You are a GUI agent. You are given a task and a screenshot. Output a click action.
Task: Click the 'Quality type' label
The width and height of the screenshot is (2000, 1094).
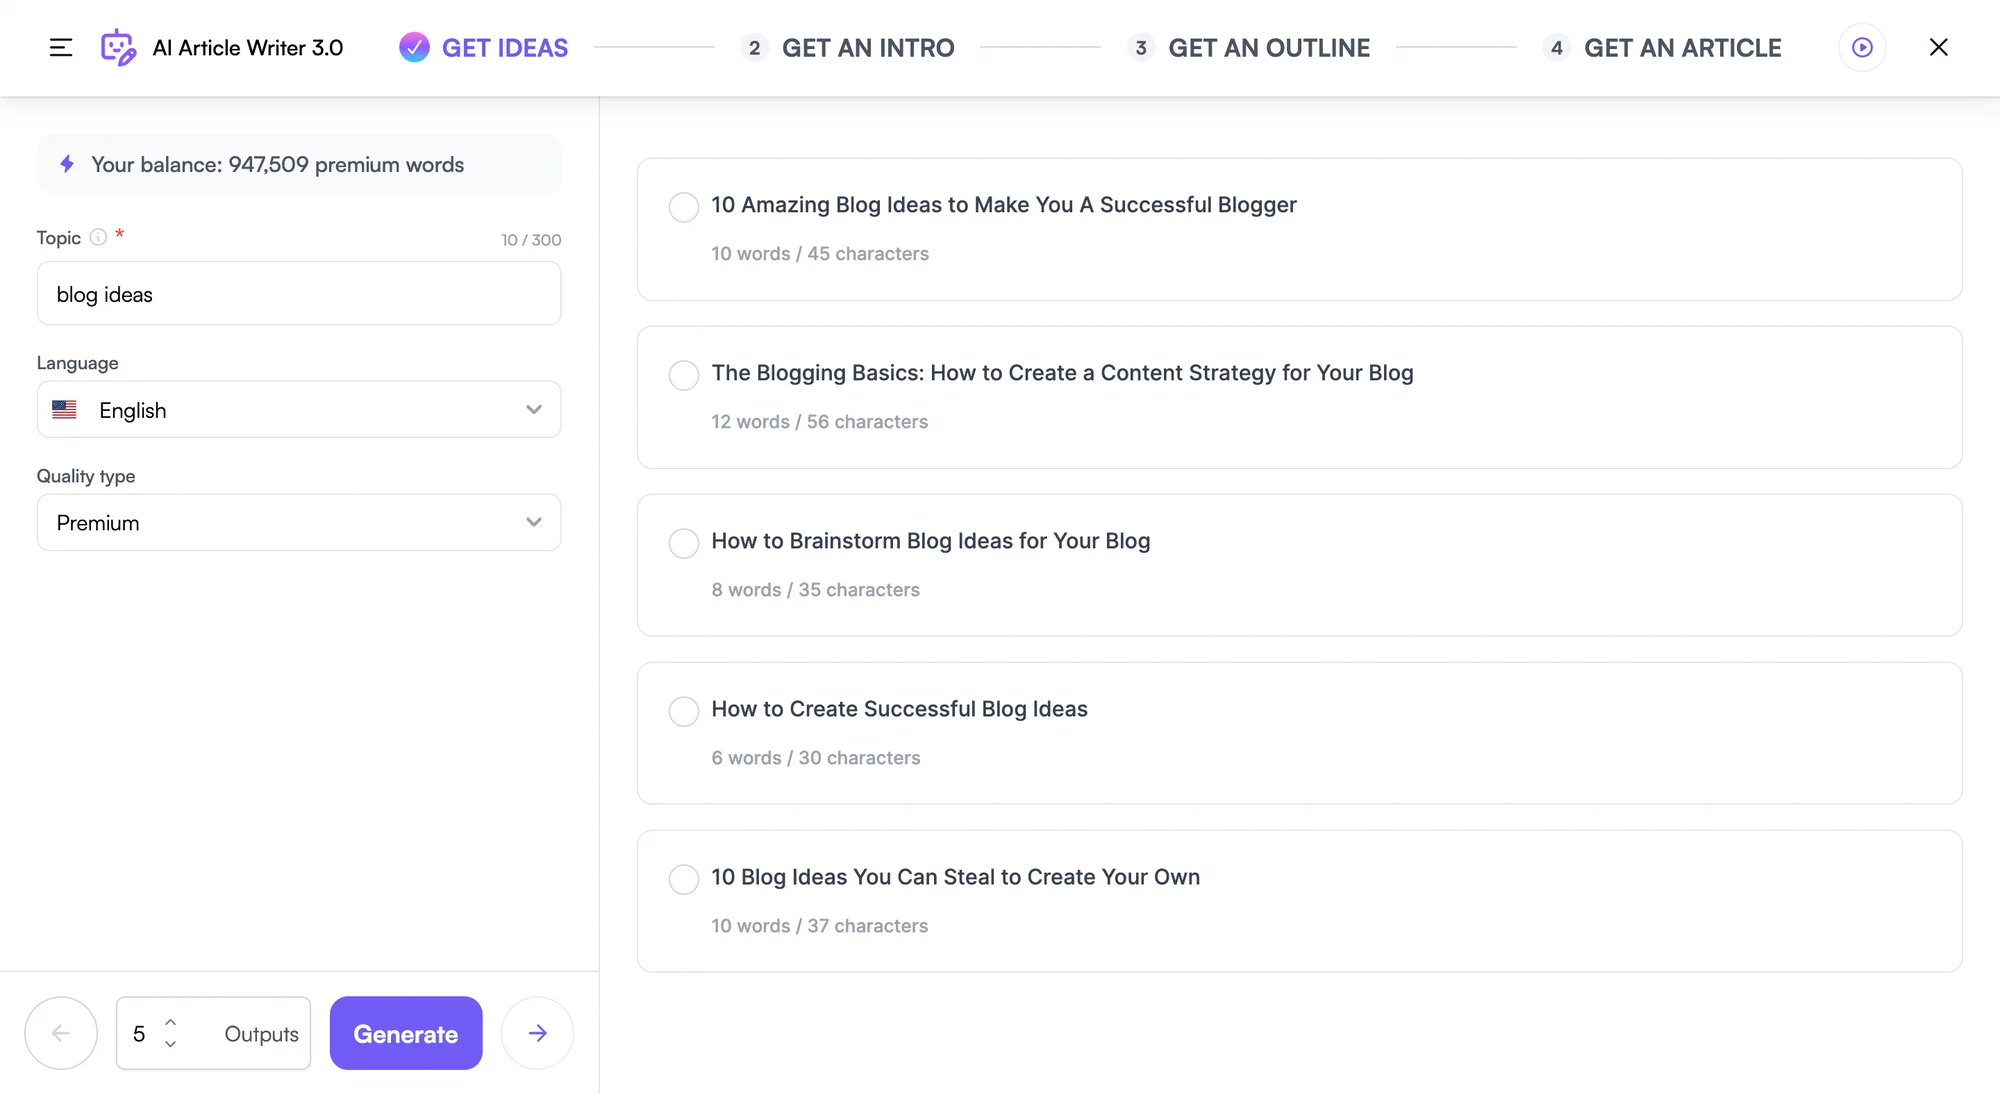pyautogui.click(x=86, y=476)
